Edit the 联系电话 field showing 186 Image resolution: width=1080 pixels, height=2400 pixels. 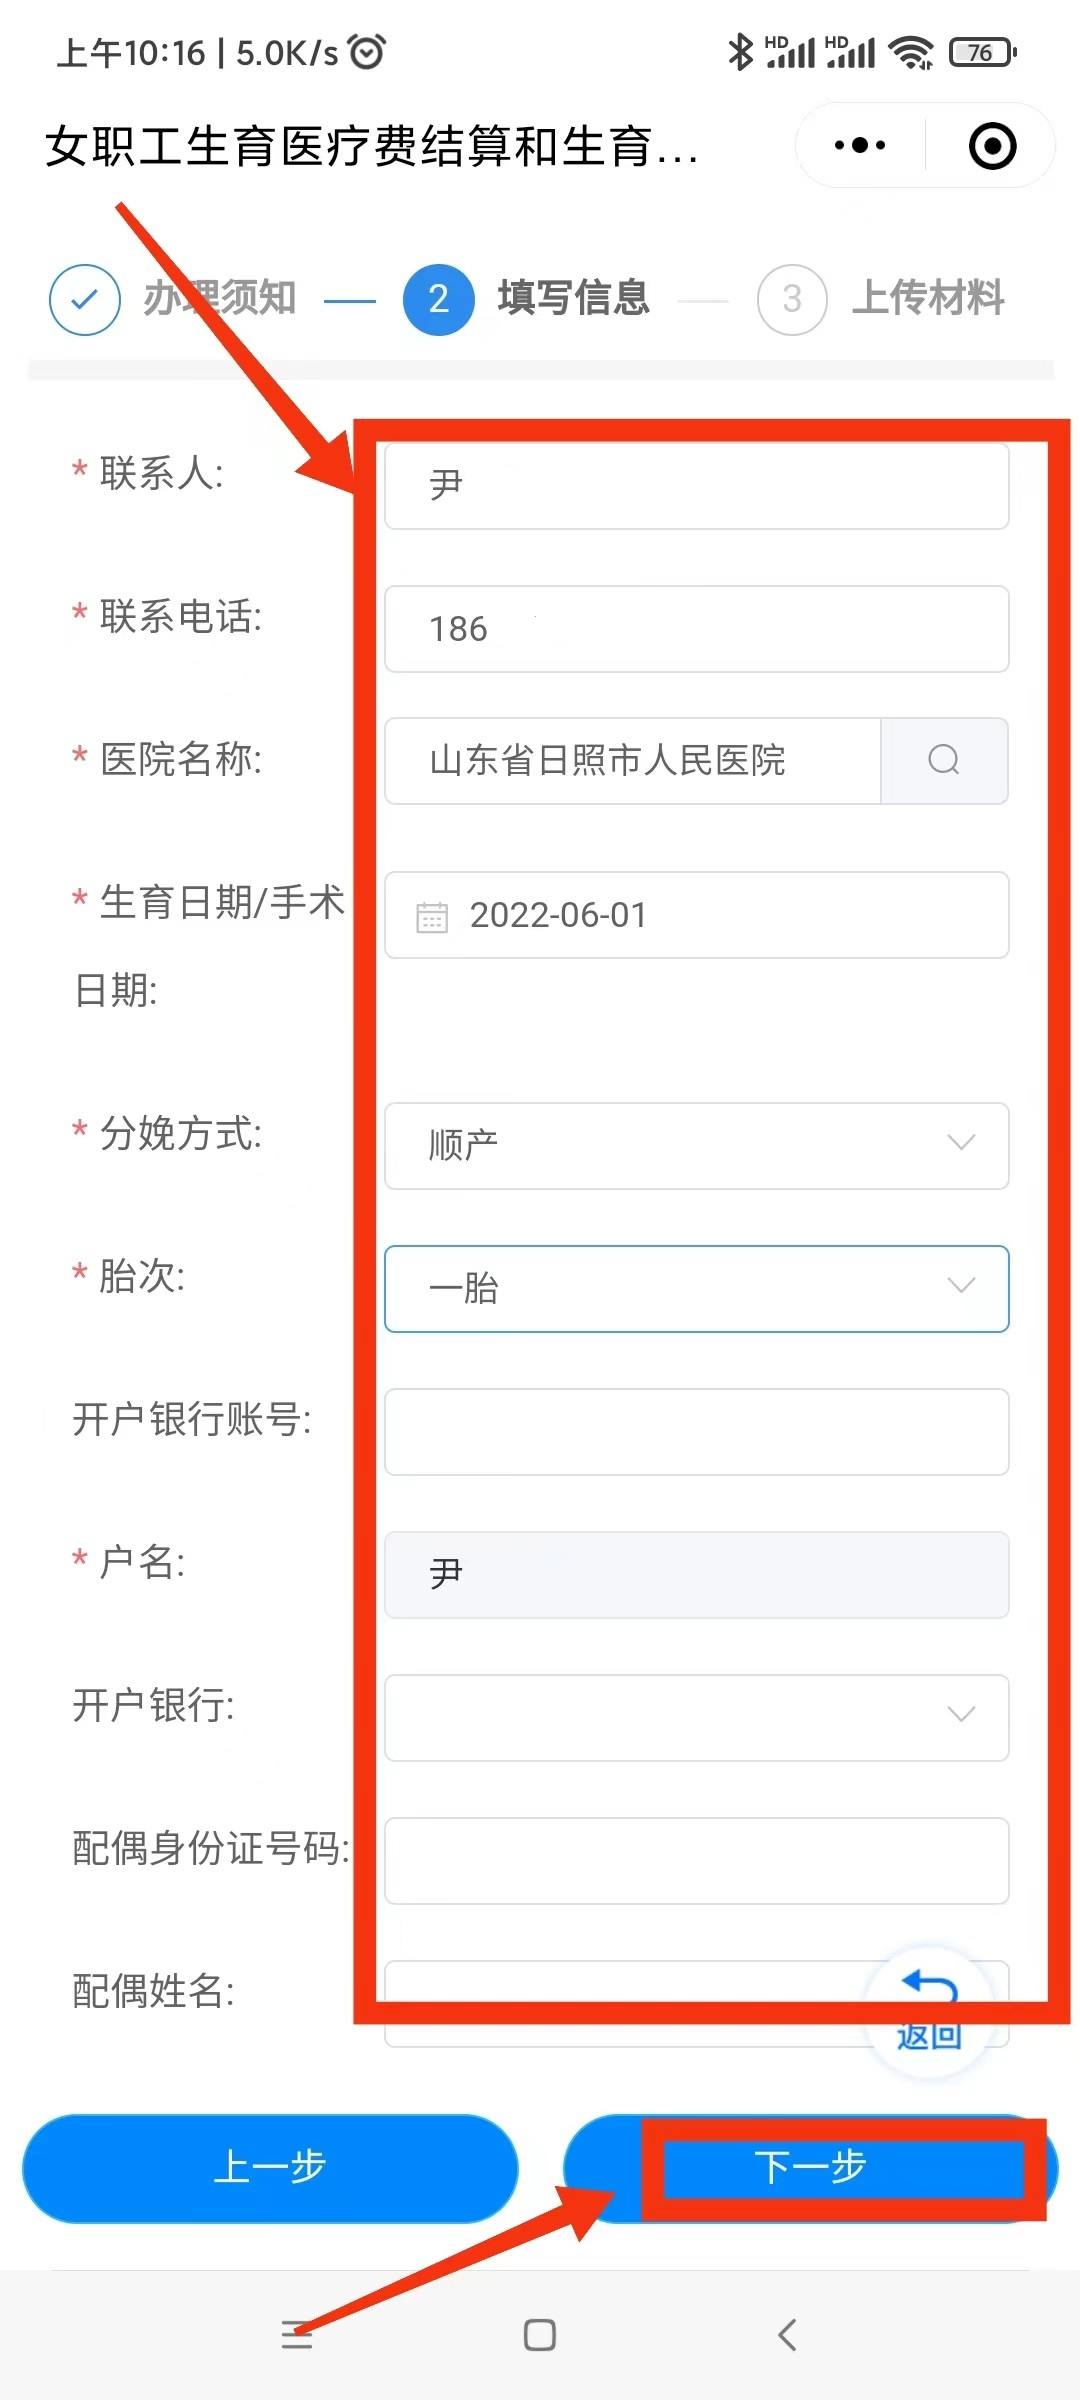click(x=697, y=629)
